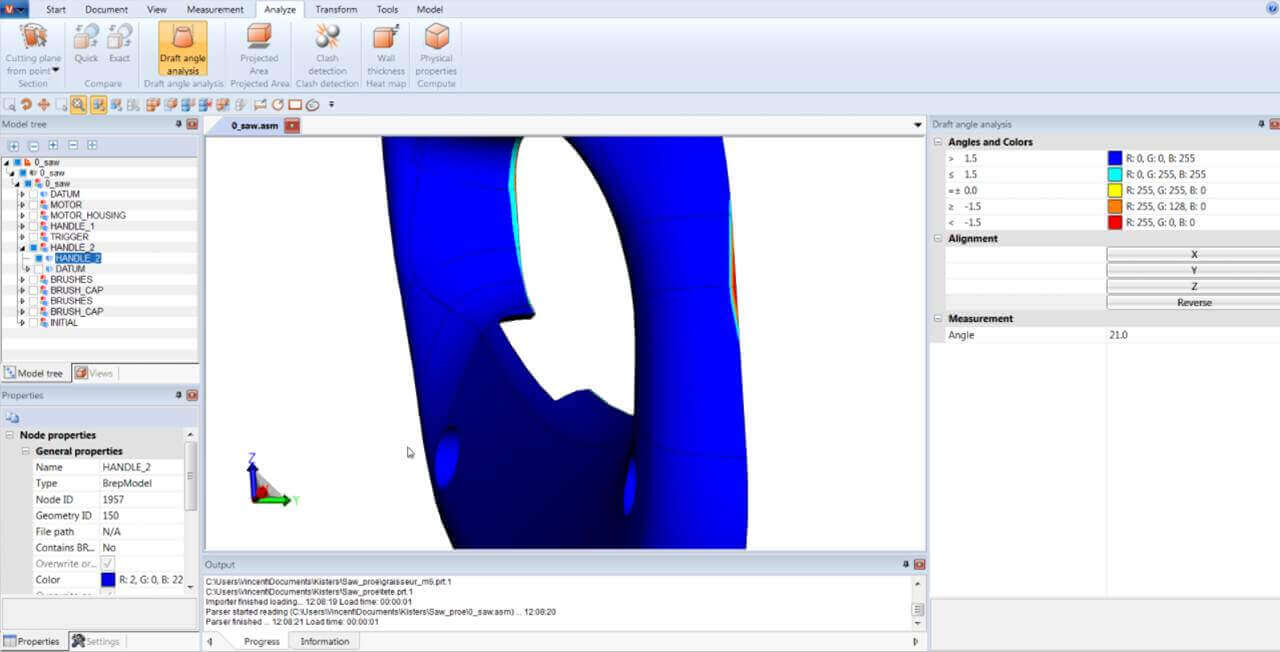
Task: Run the Exact compare tool
Action: click(x=119, y=45)
